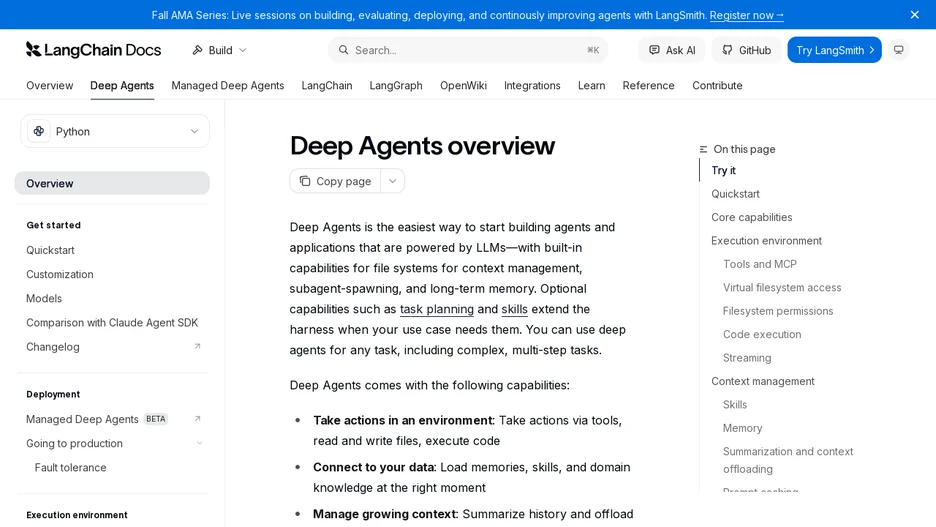Jump to Tools and MCP section
Viewport: 936px width, 527px height.
759,264
